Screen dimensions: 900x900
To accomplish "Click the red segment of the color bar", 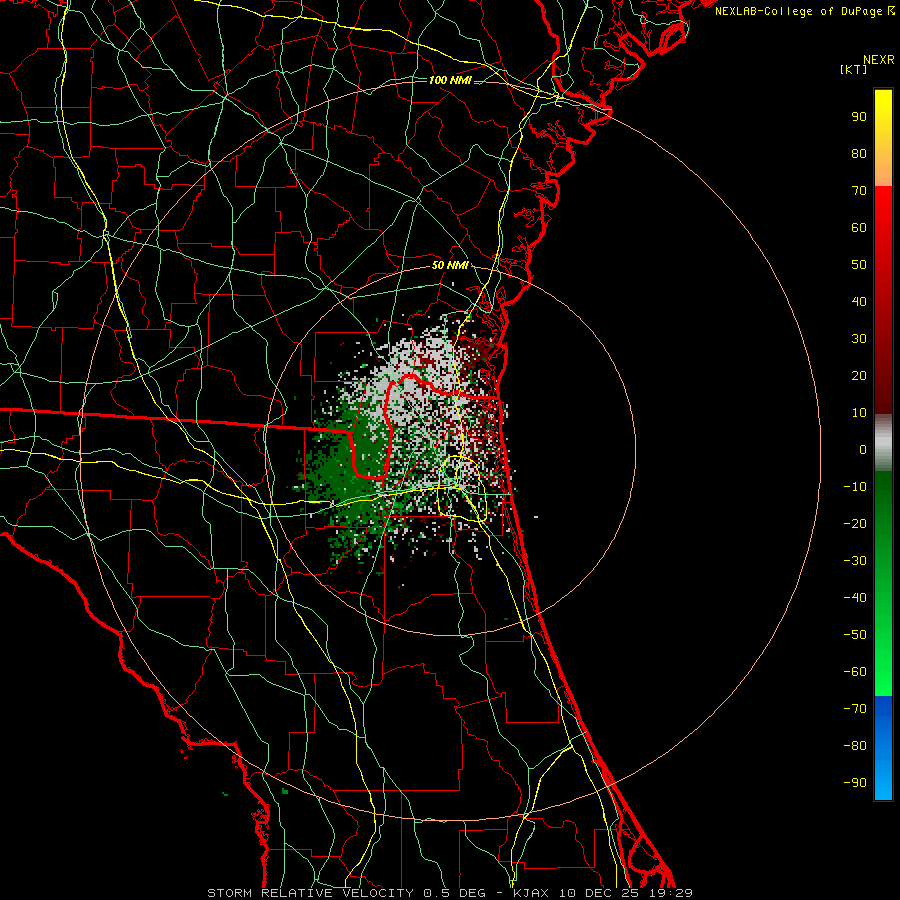I will 883,300.
